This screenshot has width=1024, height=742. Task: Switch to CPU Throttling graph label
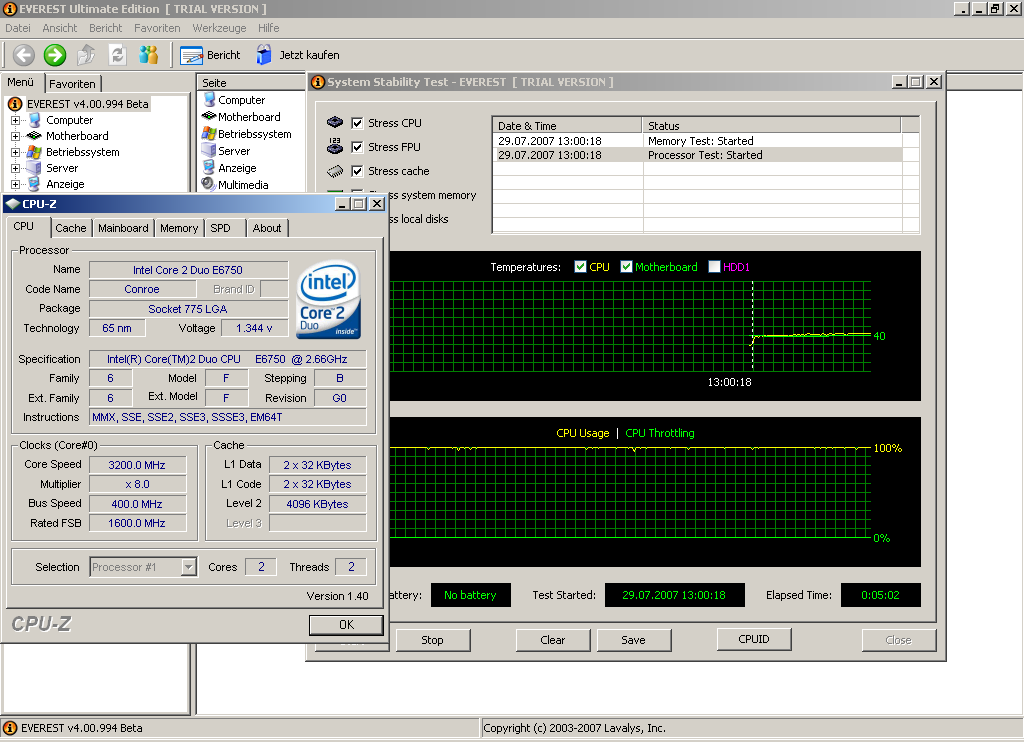[x=660, y=433]
